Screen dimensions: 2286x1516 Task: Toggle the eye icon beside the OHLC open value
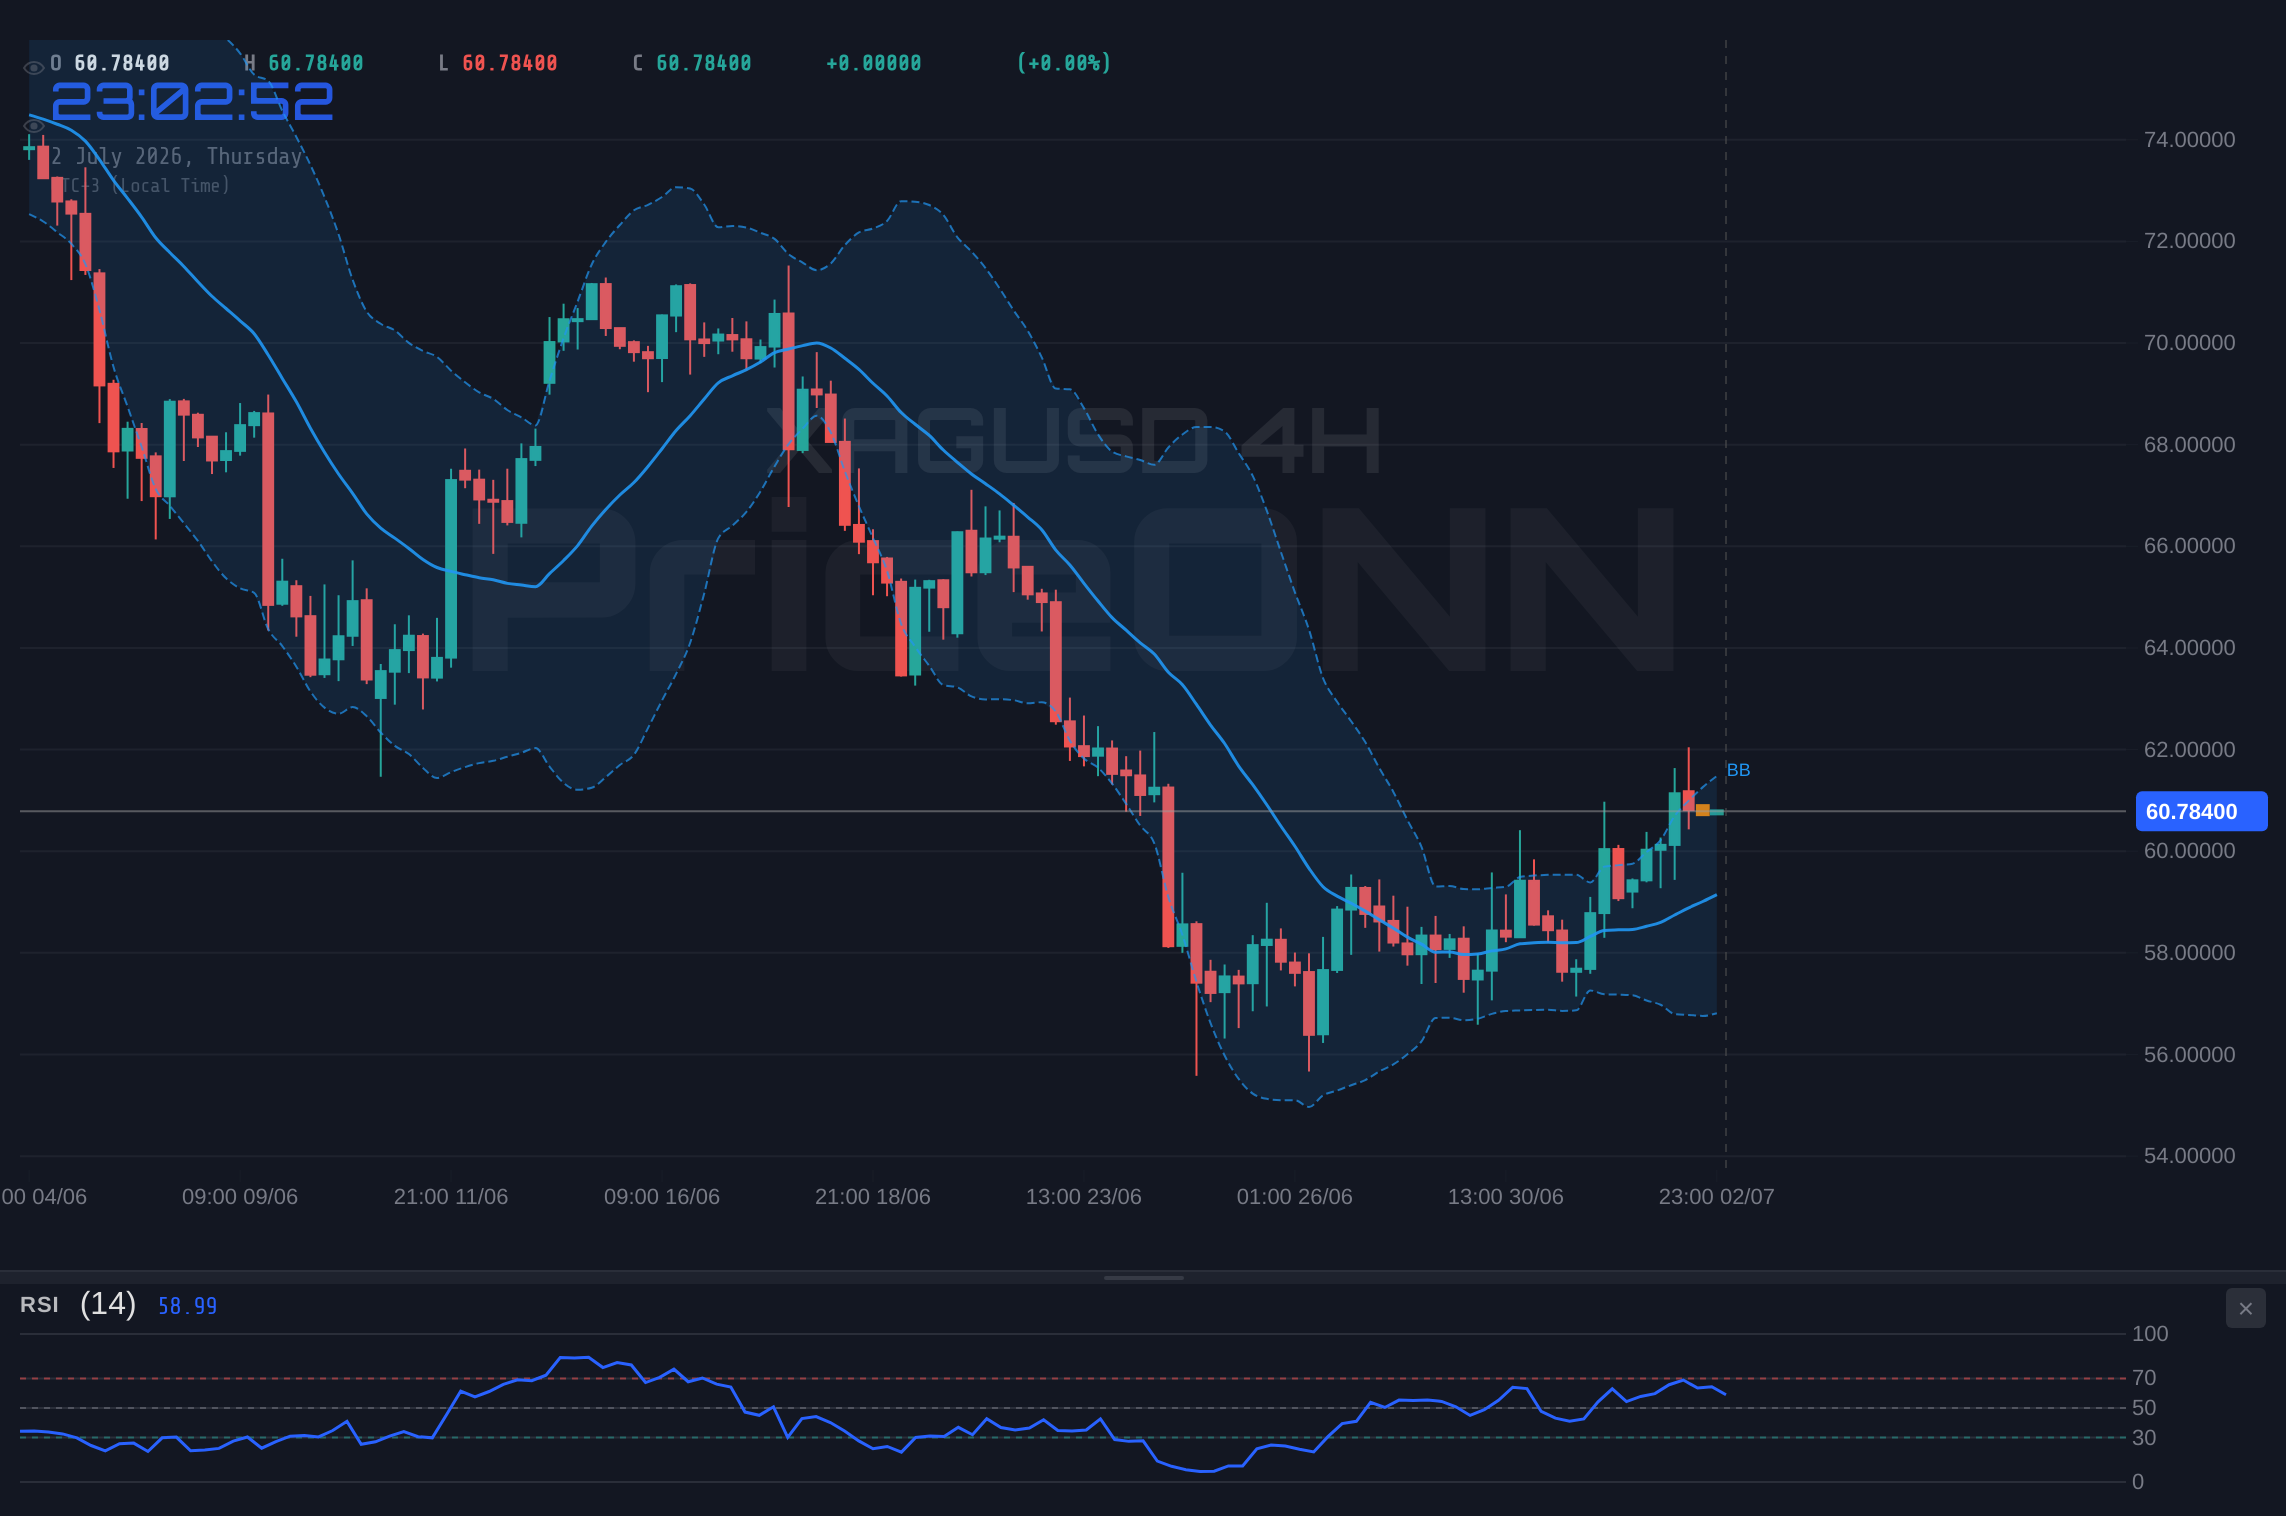[x=33, y=68]
